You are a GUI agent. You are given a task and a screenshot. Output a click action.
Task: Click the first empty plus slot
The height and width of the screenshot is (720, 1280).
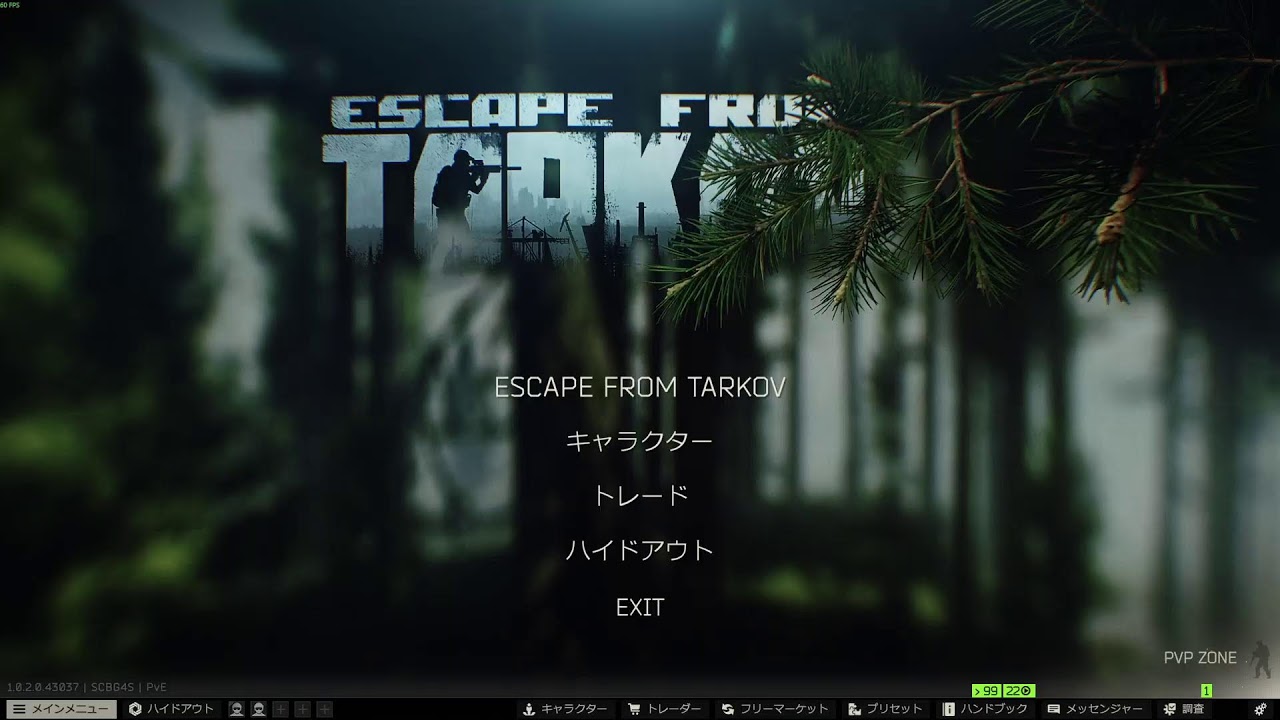pos(281,709)
